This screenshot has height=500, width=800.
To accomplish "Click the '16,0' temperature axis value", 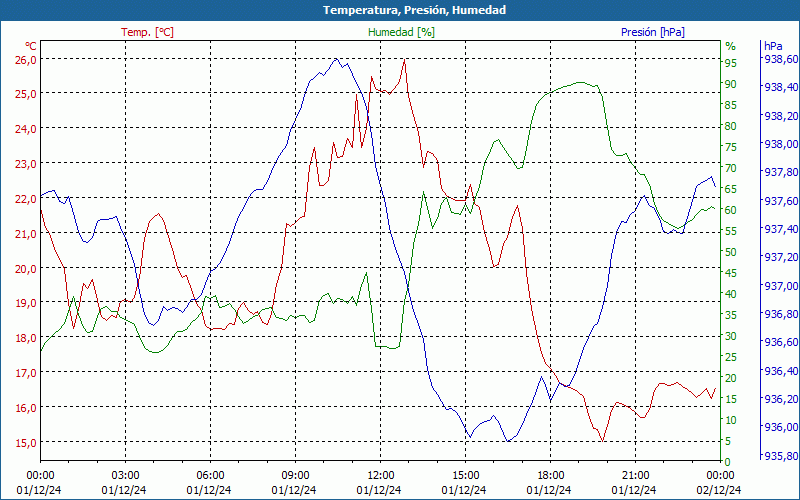I will pos(26,408).
